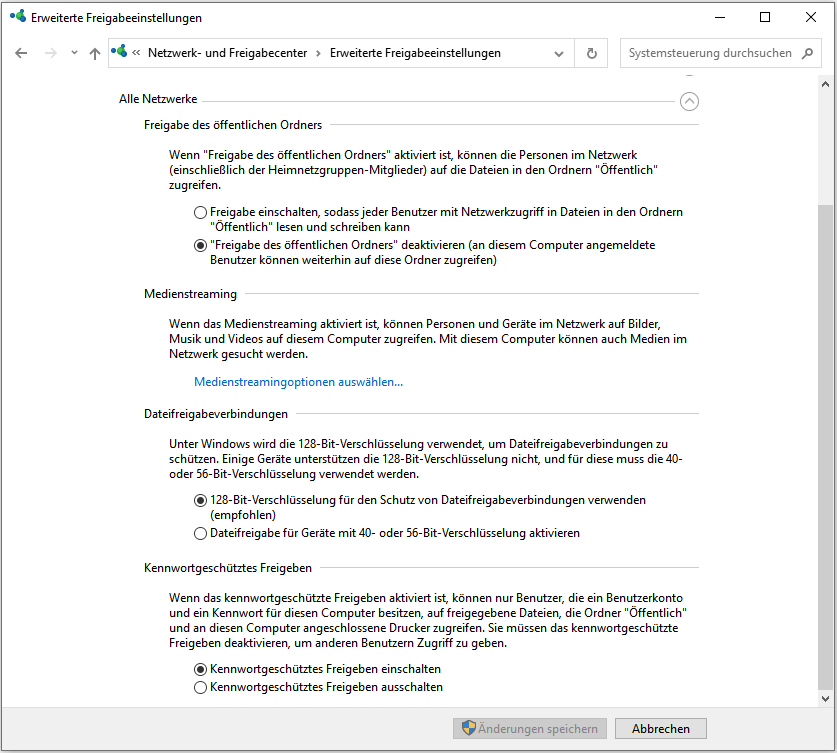This screenshot has width=837, height=753.
Task: Click the application icon in the title bar
Action: tap(14, 17)
